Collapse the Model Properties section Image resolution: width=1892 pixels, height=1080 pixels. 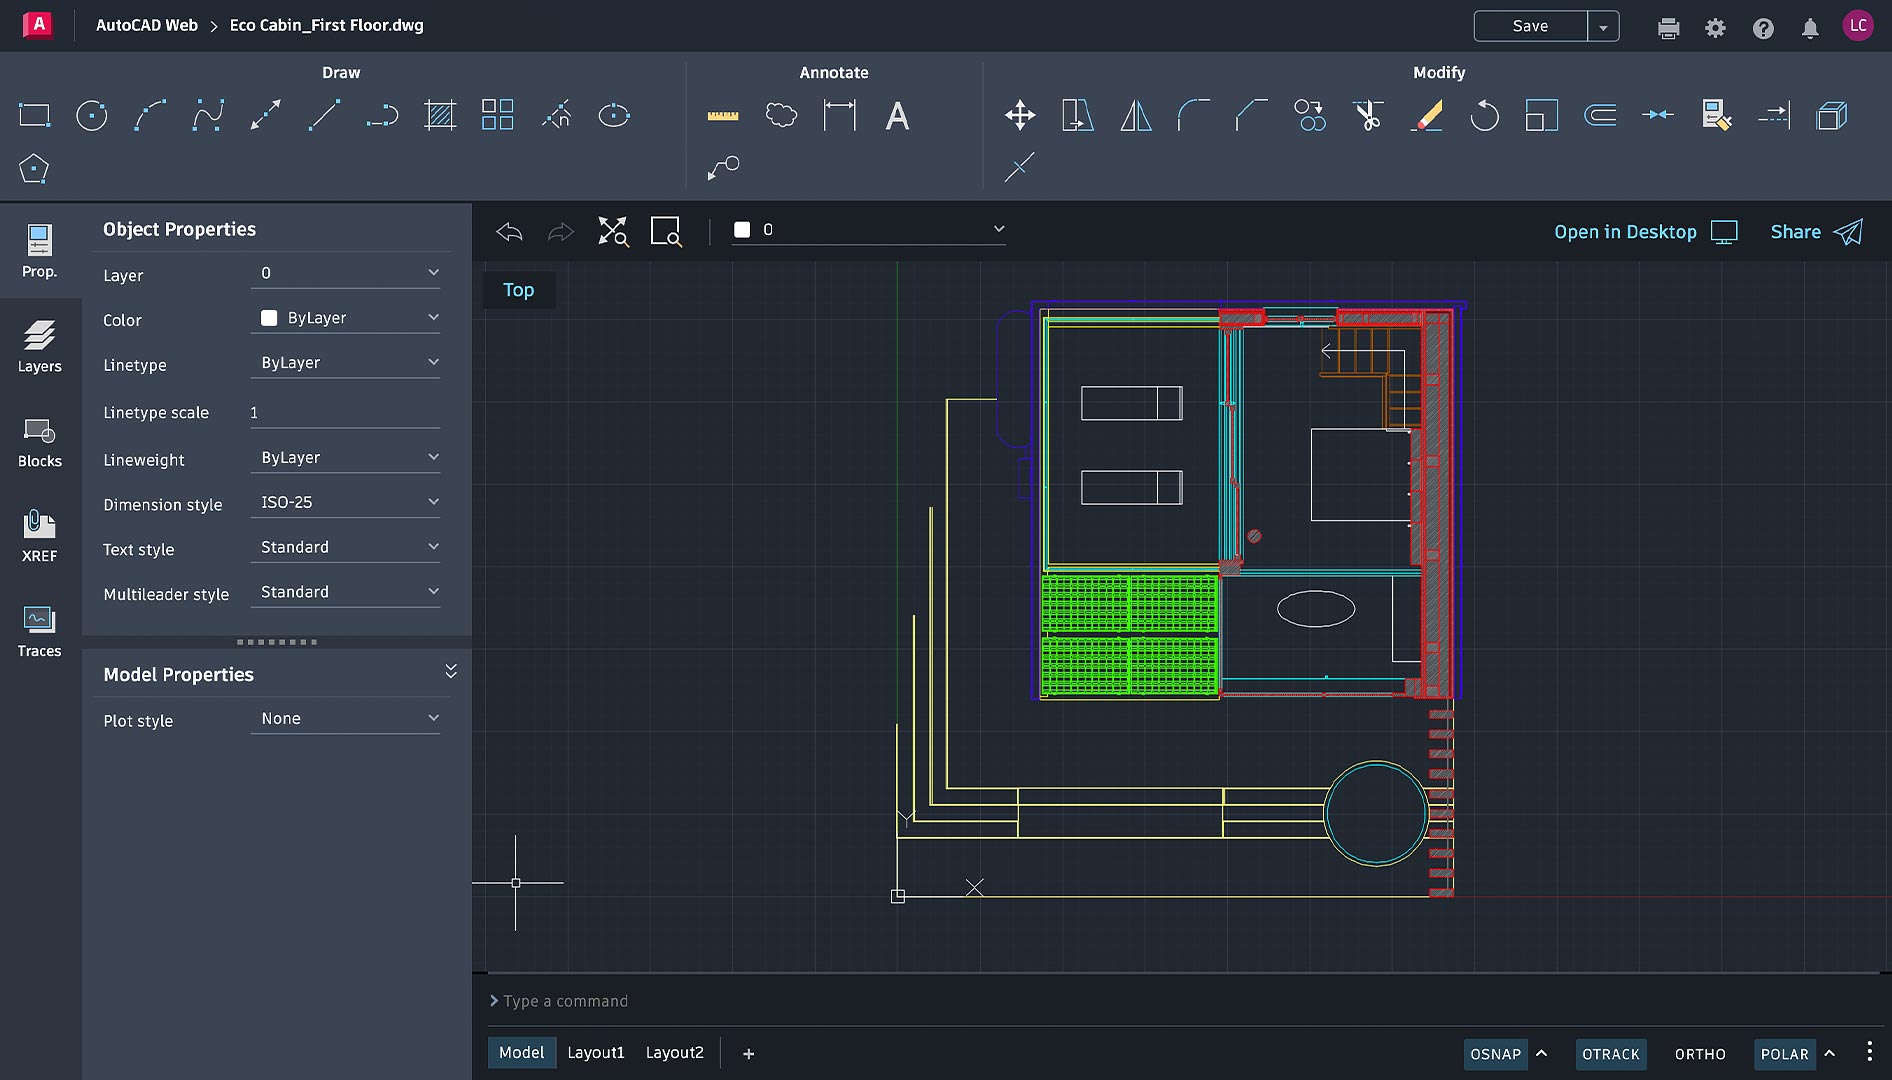click(451, 672)
